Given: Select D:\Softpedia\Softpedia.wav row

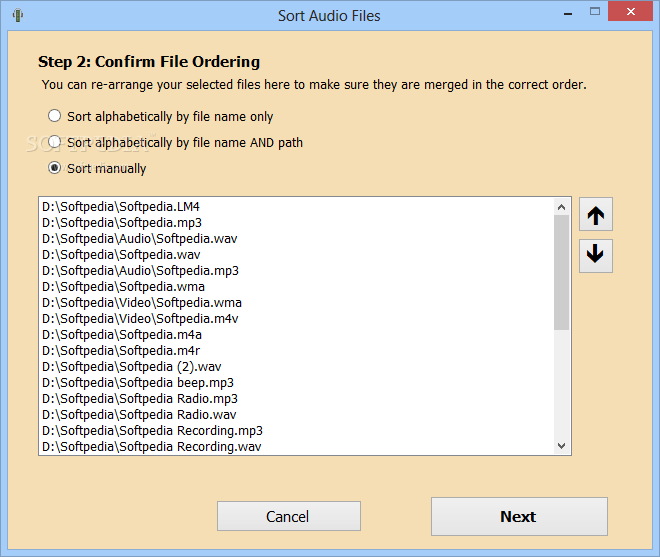Looking at the screenshot, I should tap(297, 255).
